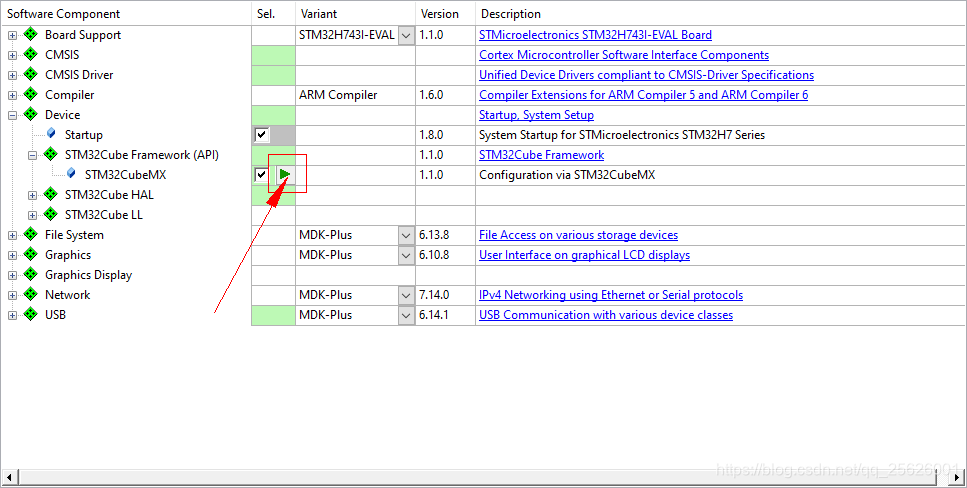This screenshot has width=967, height=488.
Task: Open Cortex Microcontroller Software Interface Components link
Action: click(x=624, y=55)
